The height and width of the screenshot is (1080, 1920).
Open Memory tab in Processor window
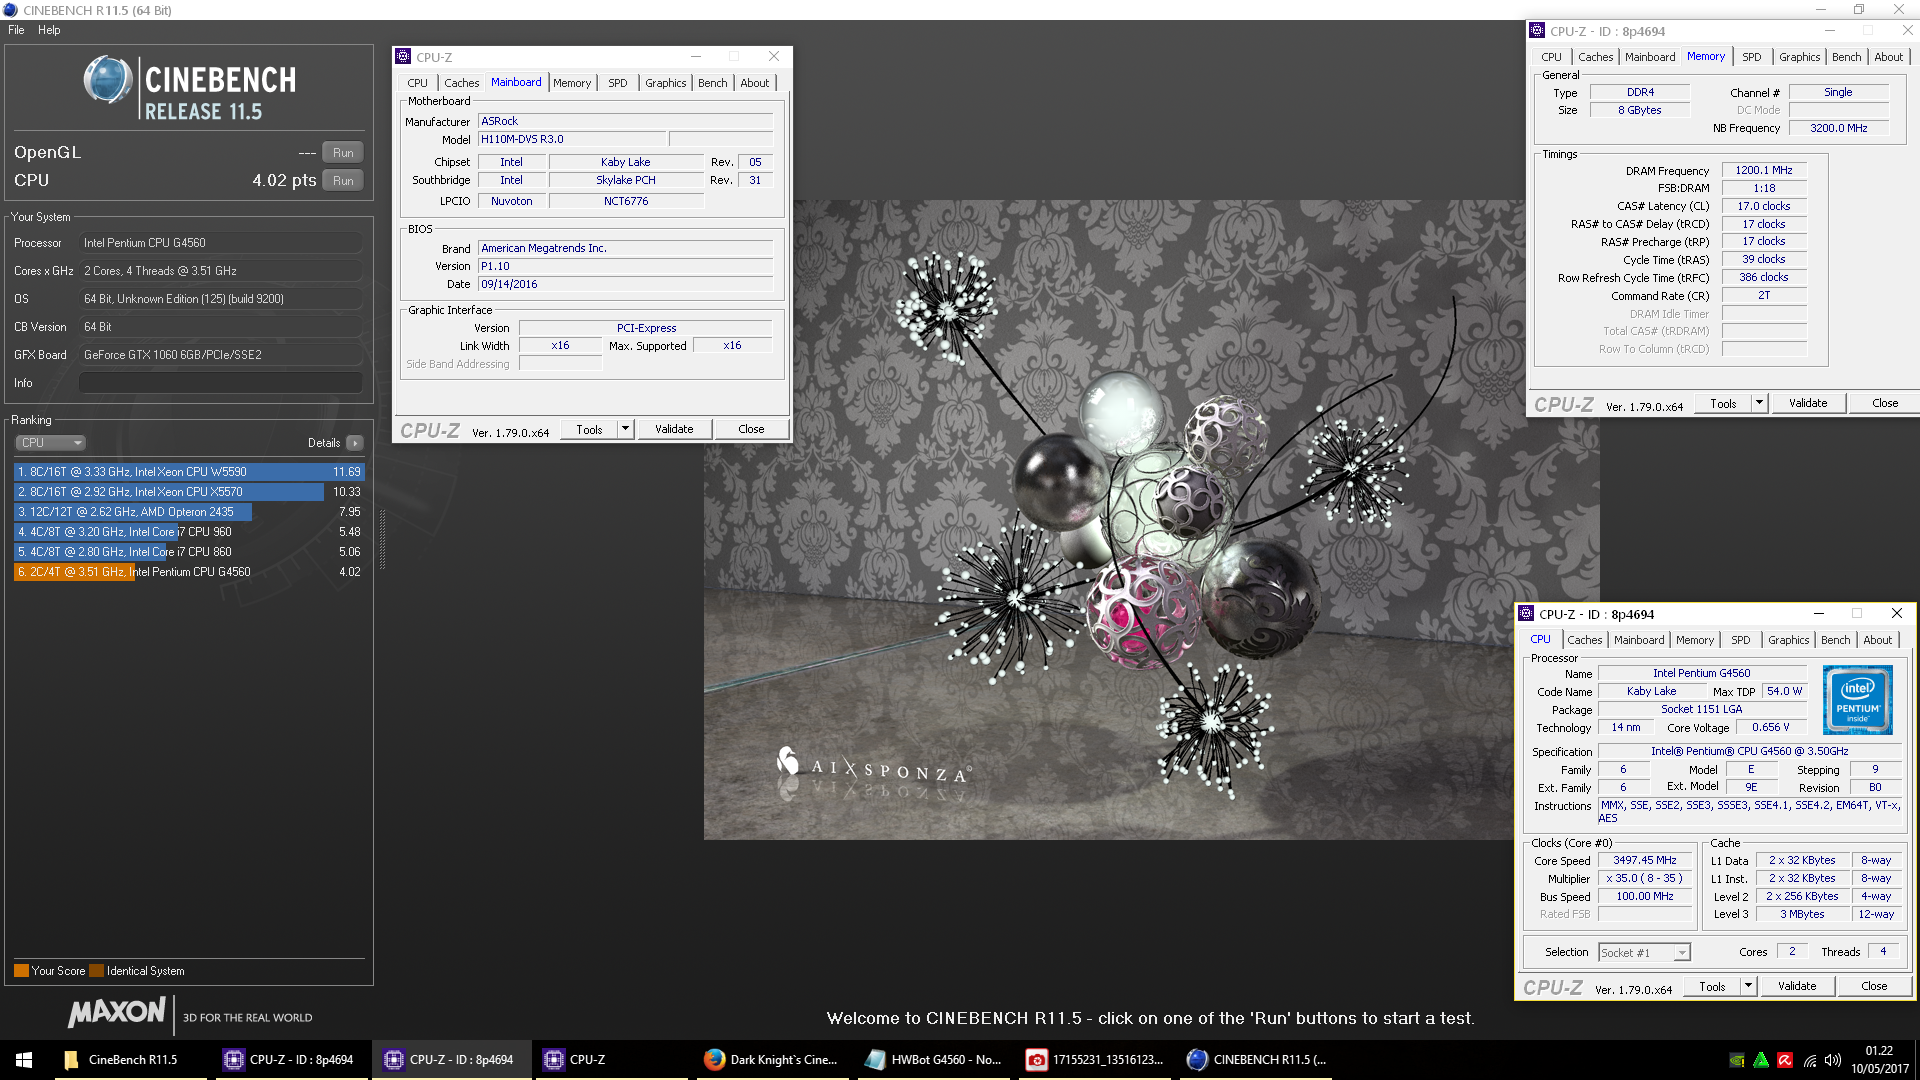point(1695,640)
